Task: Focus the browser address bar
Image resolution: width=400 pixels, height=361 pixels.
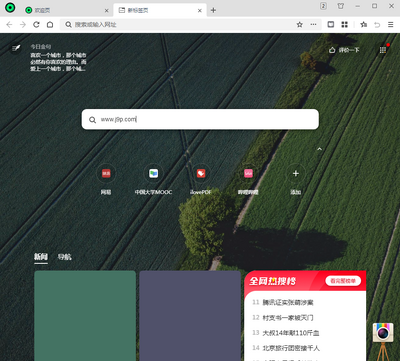Action: point(180,25)
